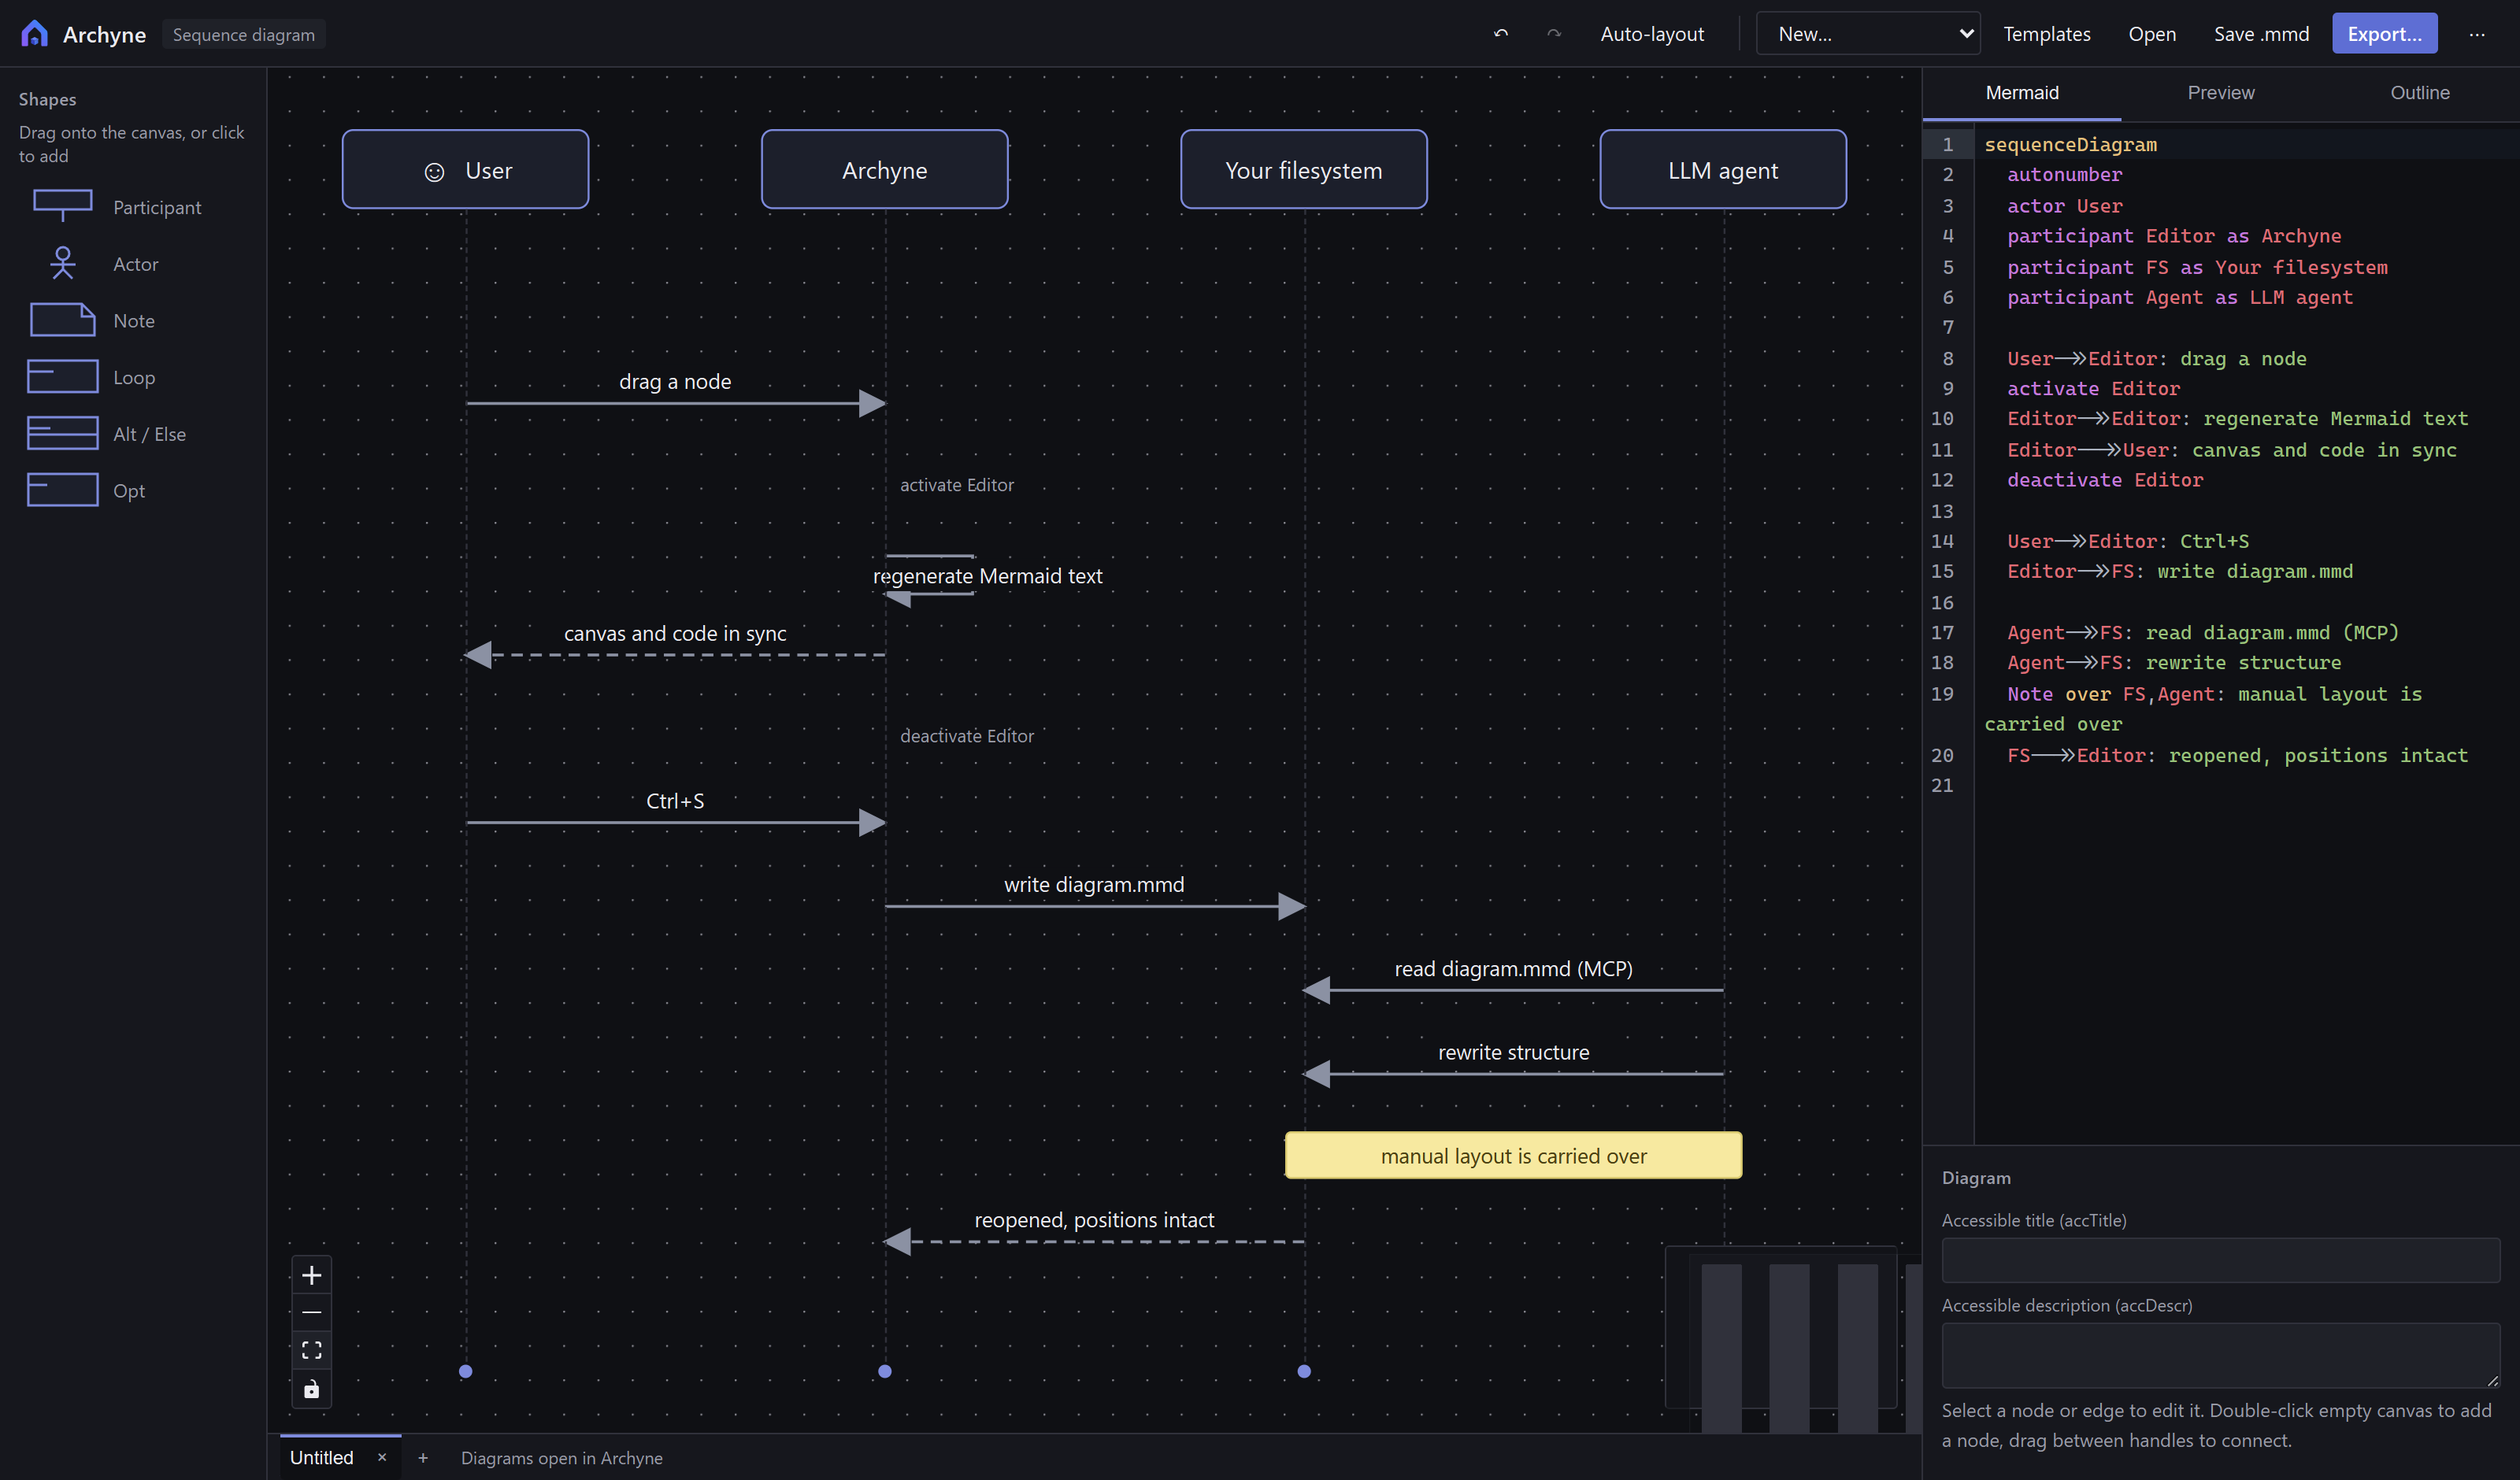Add an Alt / Else block
2520x1480 pixels.
tap(133, 434)
